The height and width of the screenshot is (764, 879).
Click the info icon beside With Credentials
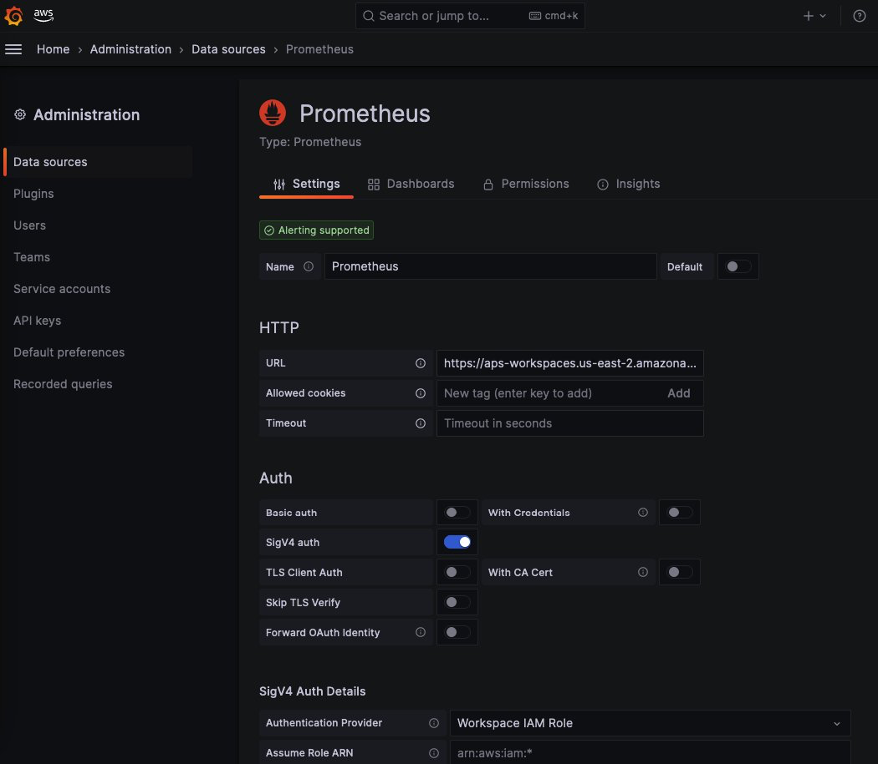click(643, 512)
